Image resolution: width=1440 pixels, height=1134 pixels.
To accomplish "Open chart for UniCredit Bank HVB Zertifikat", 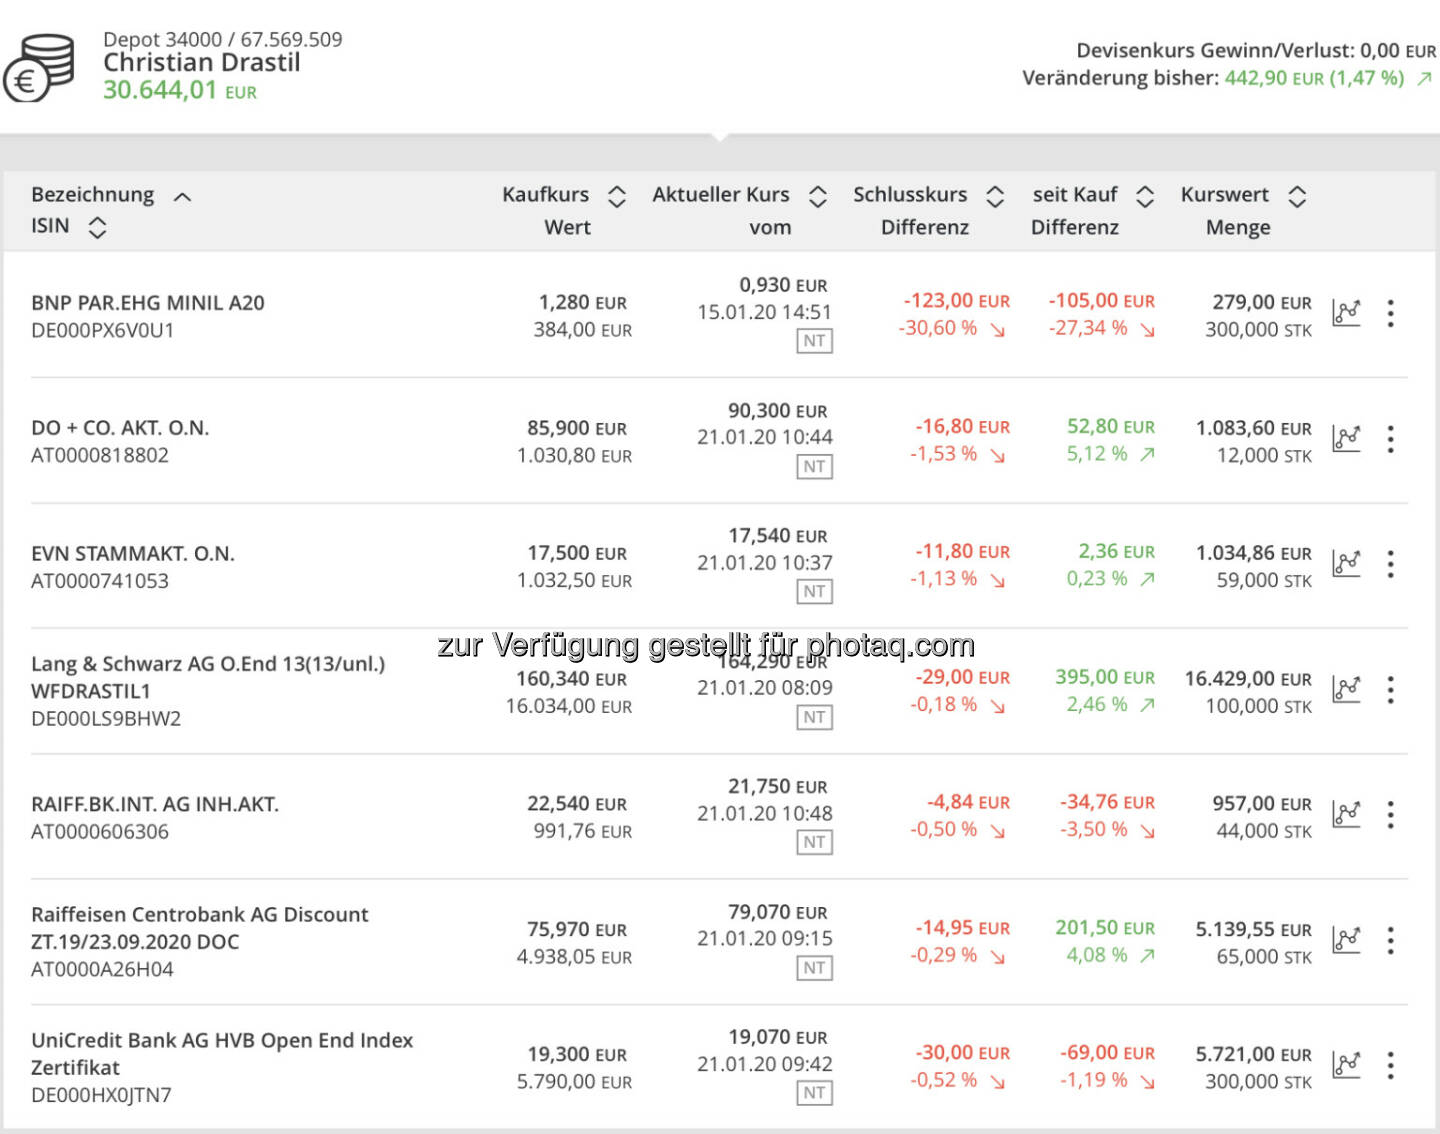I will pos(1347,1065).
